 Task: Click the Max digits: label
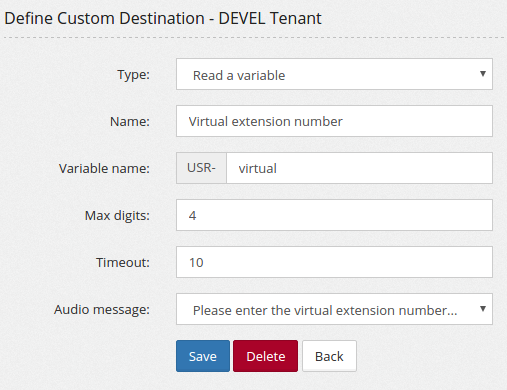coord(117,216)
